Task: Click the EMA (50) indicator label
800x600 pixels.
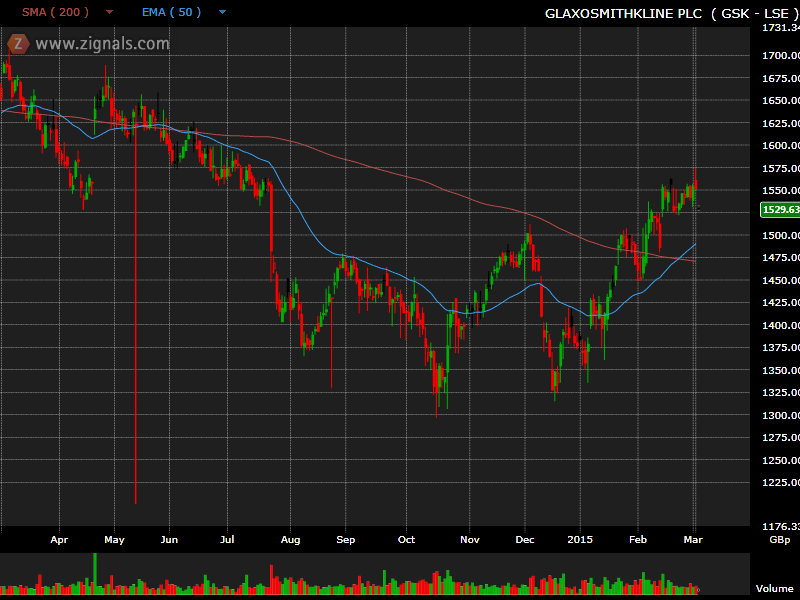Action: coord(170,12)
